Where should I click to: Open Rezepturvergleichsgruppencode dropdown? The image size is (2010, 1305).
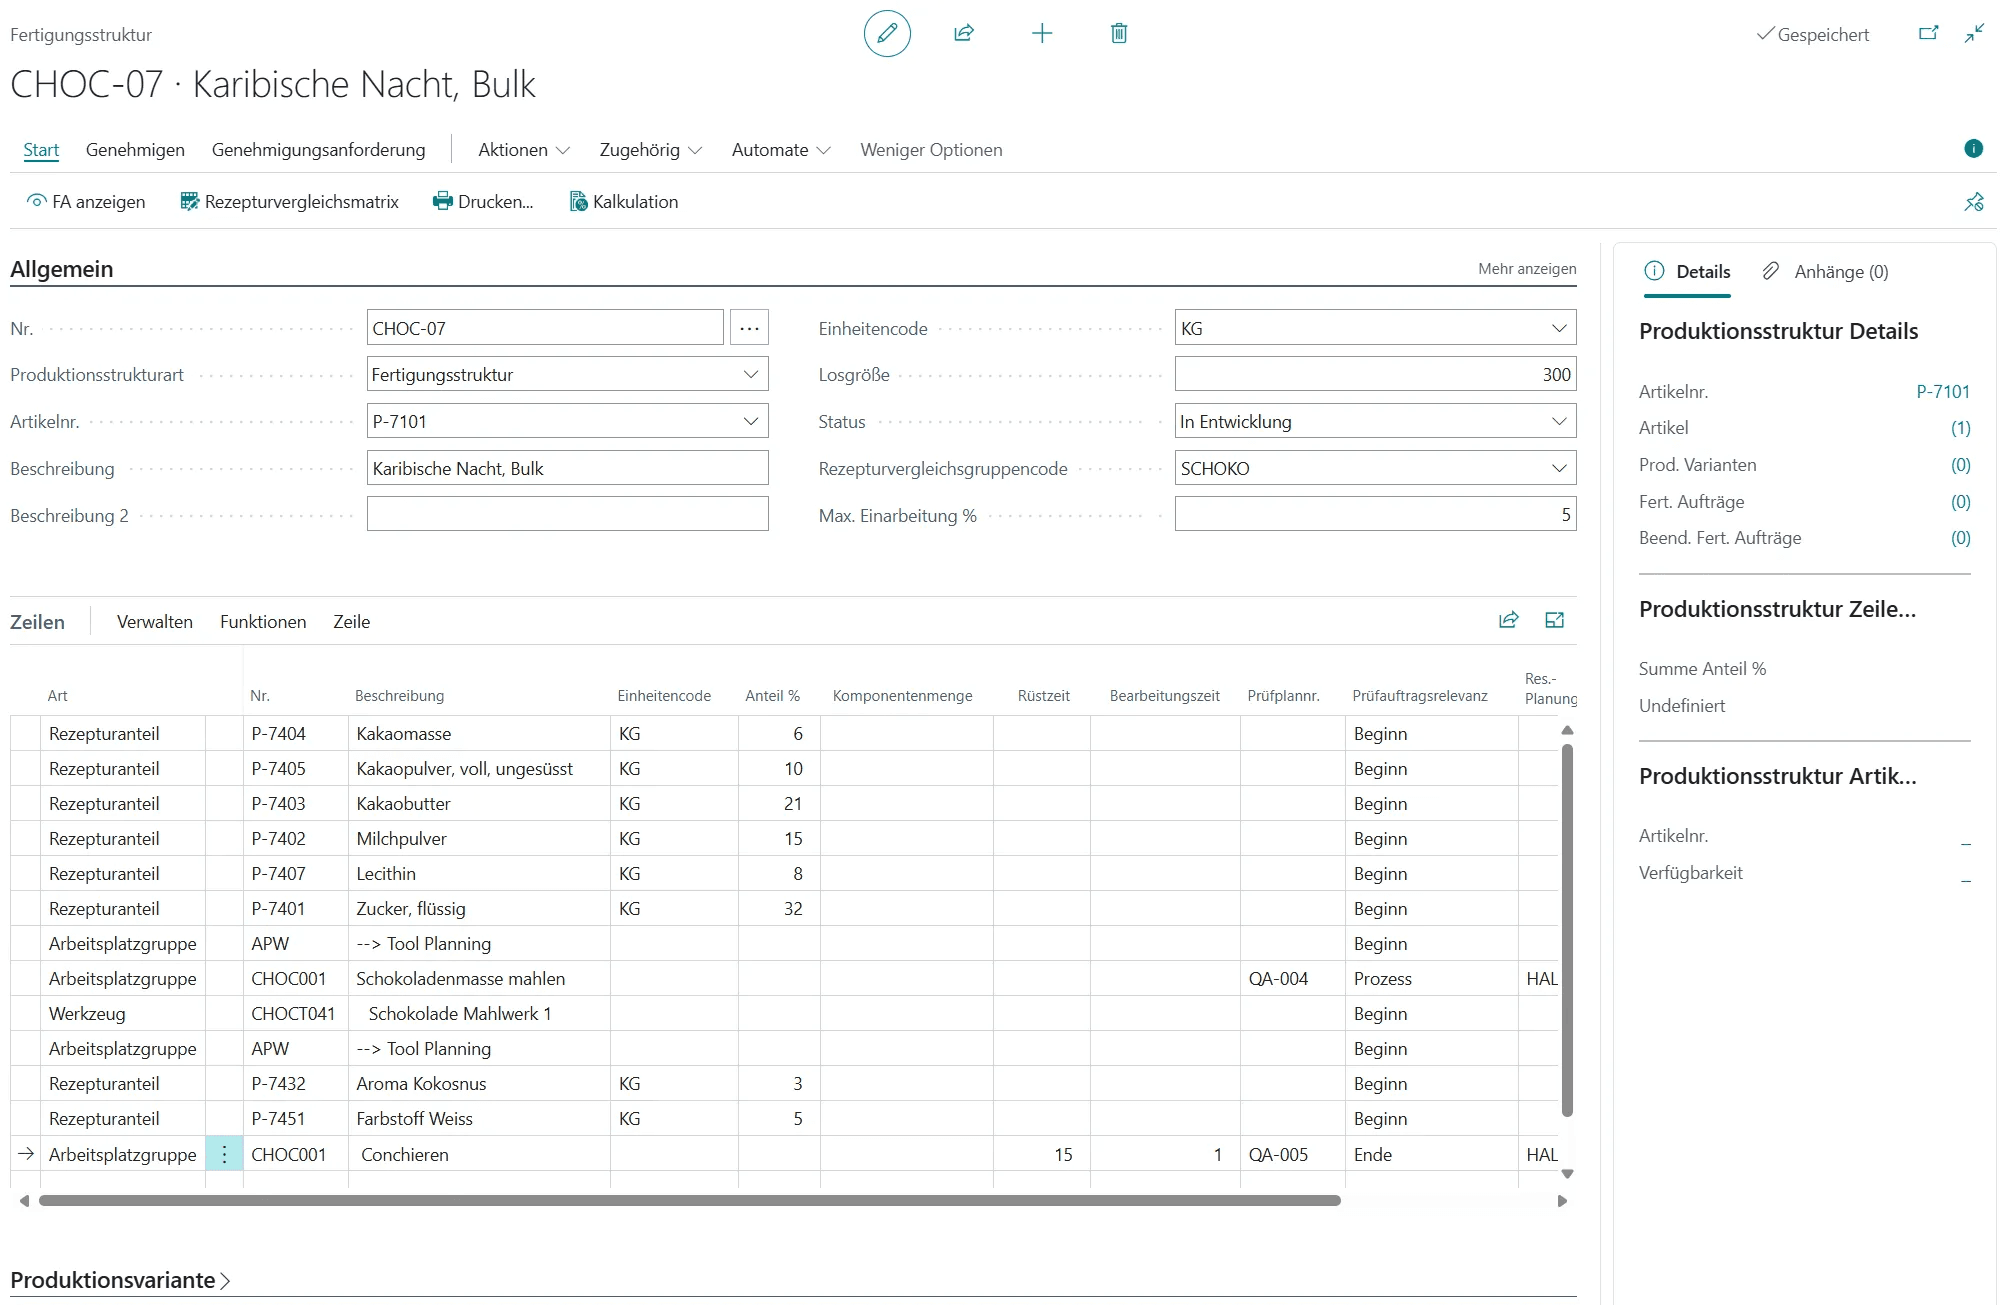pyautogui.click(x=1559, y=468)
